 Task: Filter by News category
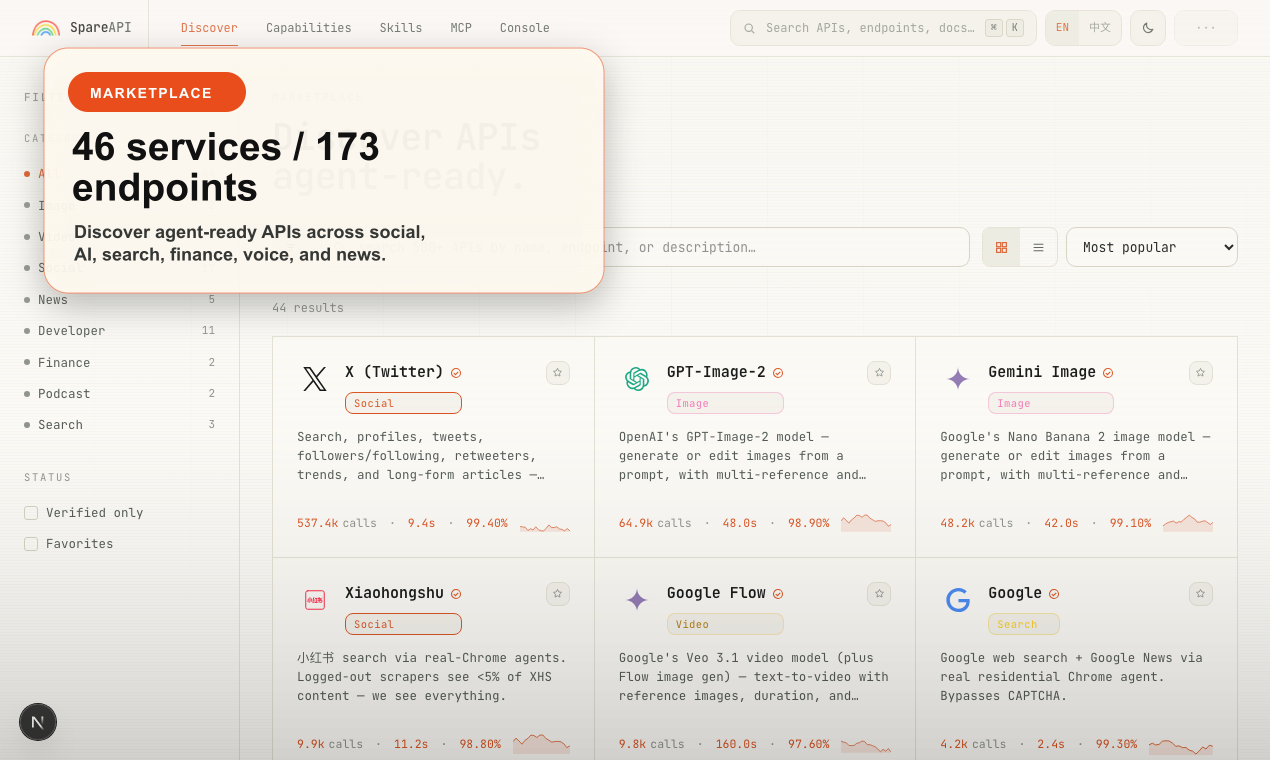(x=120, y=300)
